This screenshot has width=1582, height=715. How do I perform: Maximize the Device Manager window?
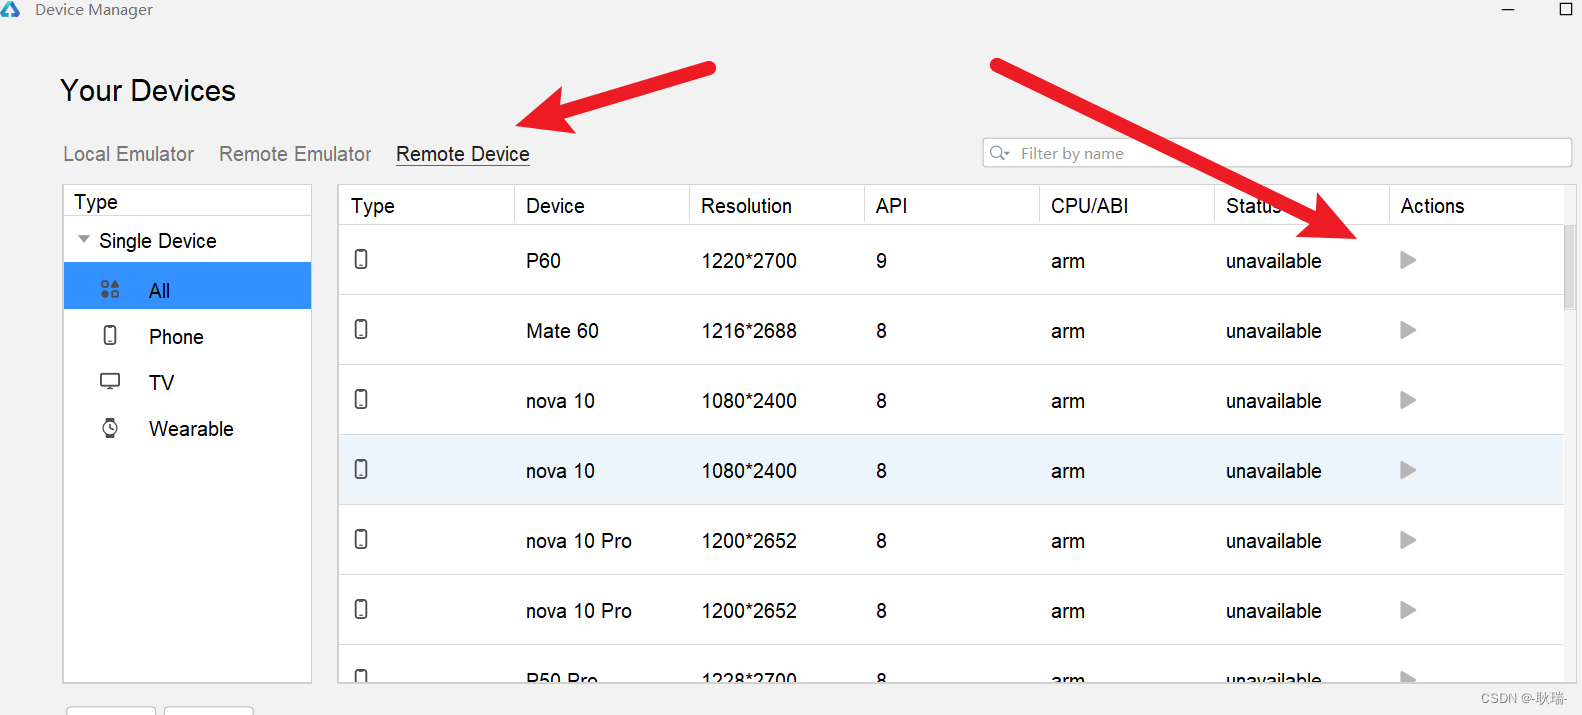(1566, 9)
